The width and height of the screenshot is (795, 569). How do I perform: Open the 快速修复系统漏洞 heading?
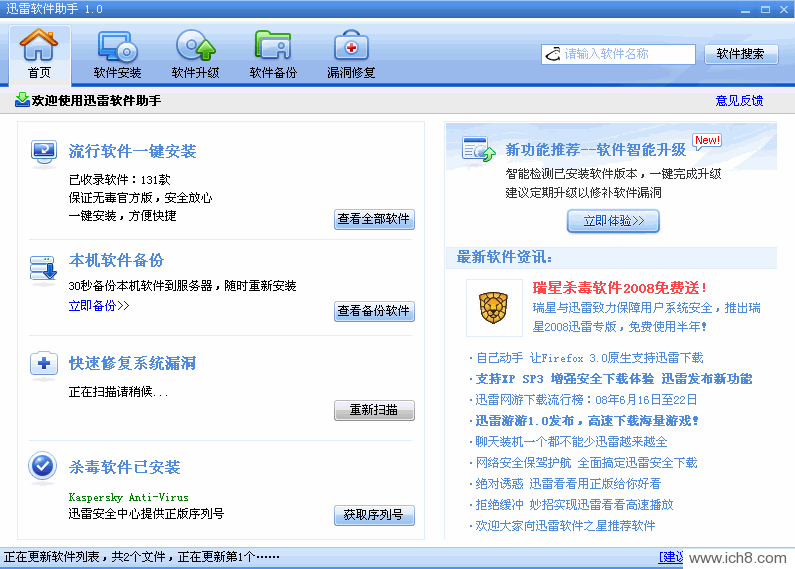click(132, 363)
